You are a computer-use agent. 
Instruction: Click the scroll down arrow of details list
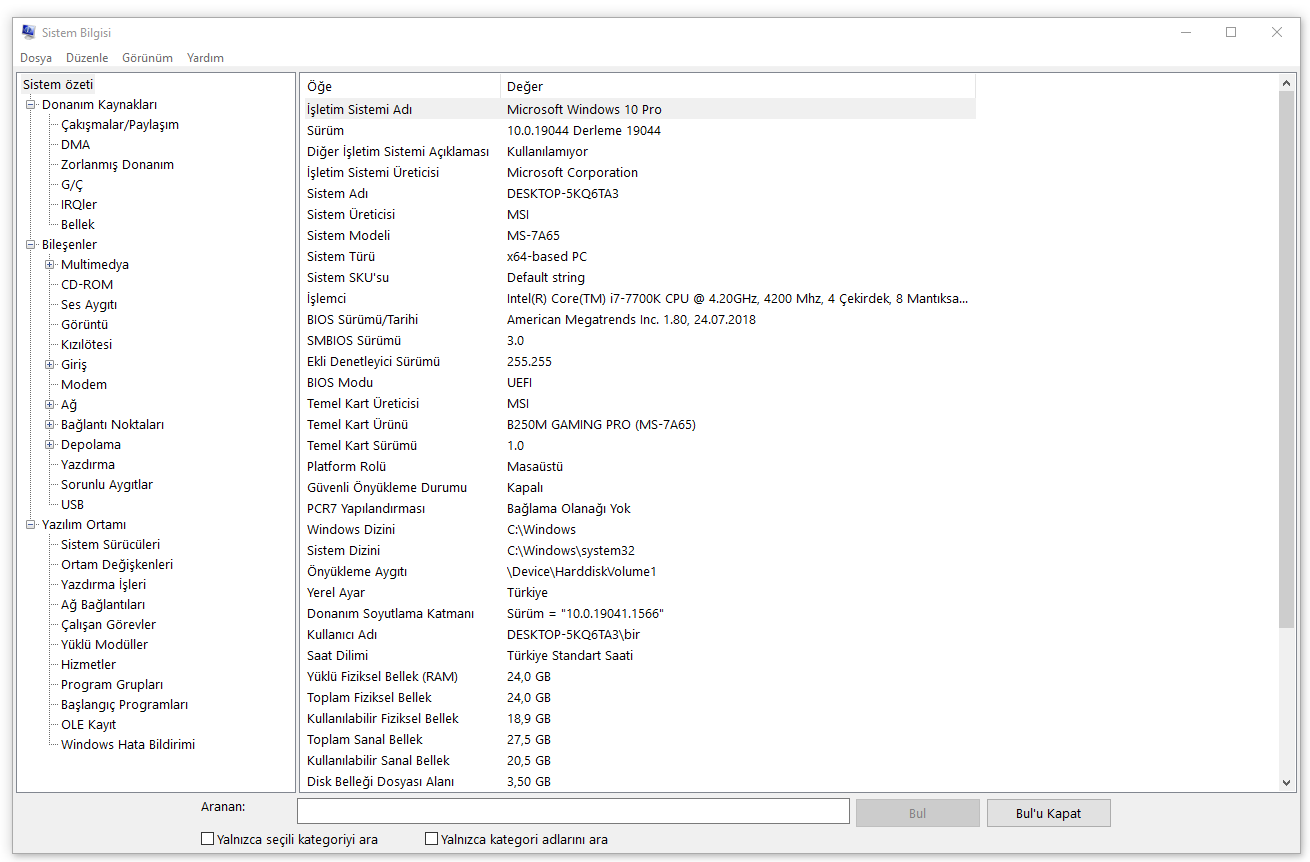point(1287,783)
